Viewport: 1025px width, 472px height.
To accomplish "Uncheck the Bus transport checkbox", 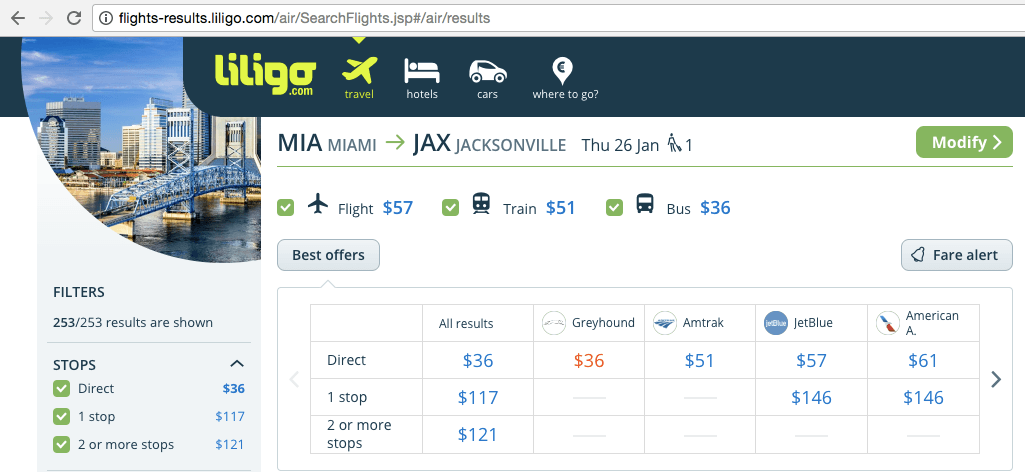I will [x=614, y=208].
